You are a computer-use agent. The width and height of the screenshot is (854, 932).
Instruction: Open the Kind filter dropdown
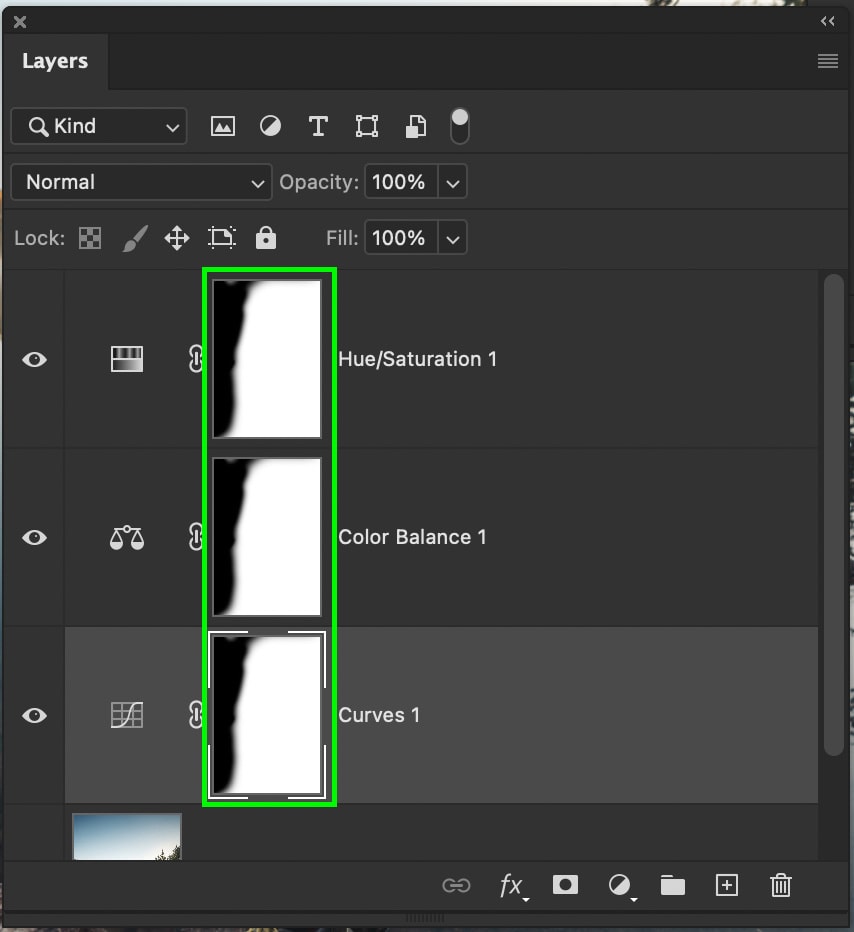(99, 126)
